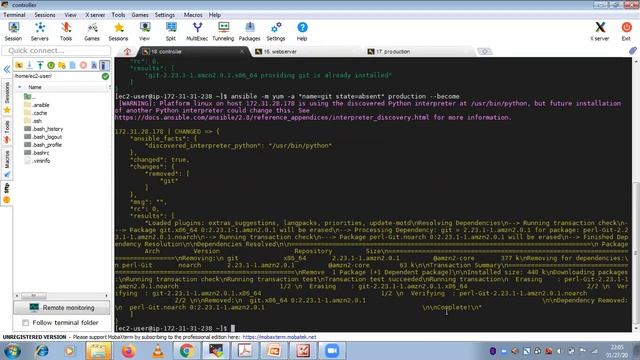This screenshot has width=640, height=360.
Task: Click the SFTP download arrow icon
Action: point(29,65)
